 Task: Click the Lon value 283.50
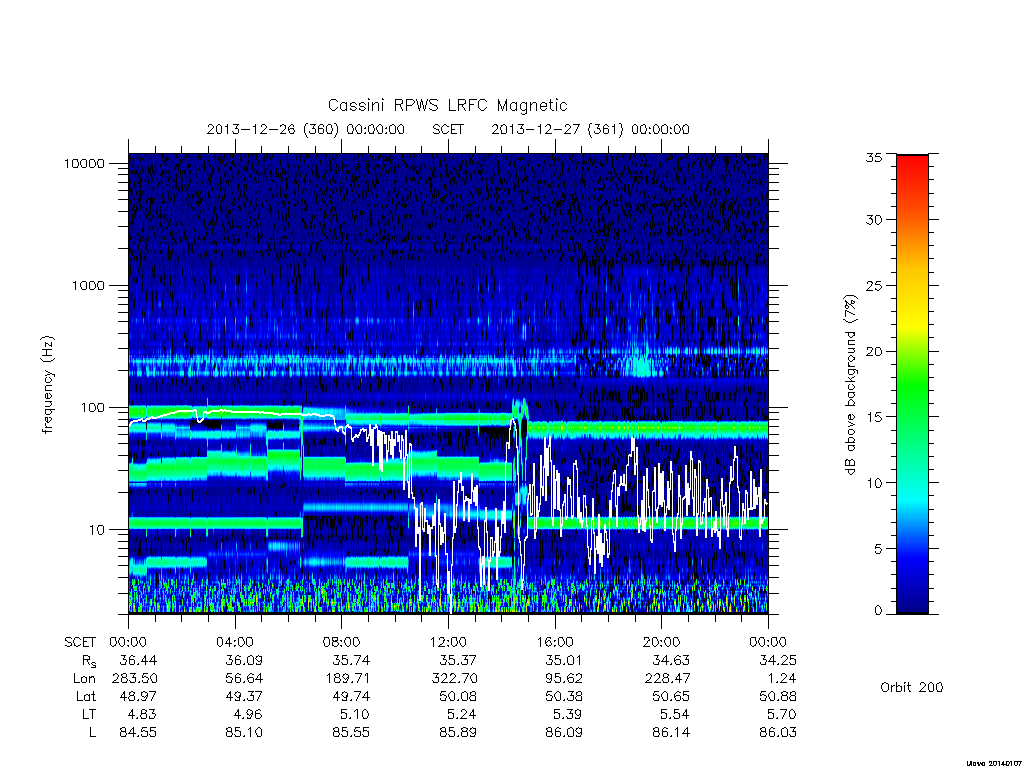point(135,679)
